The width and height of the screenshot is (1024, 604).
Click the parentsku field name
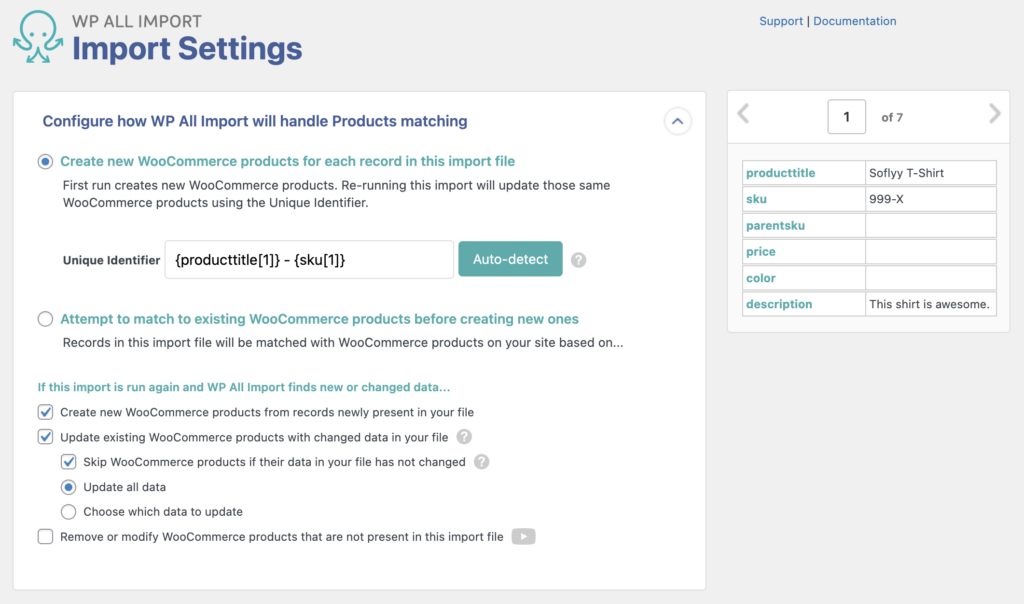pos(775,225)
